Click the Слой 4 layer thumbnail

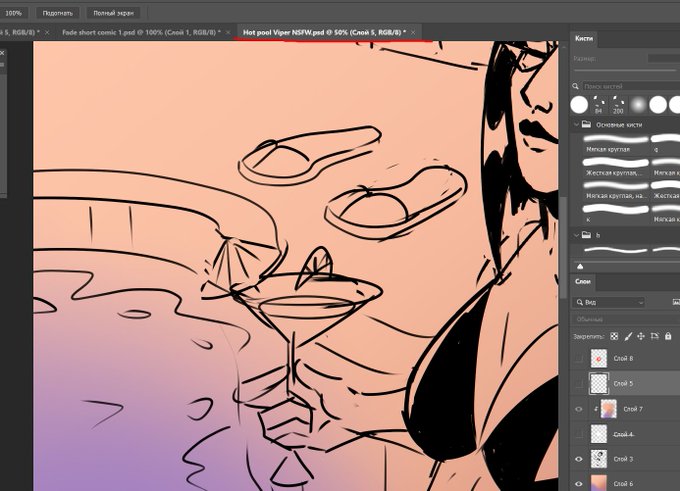tap(599, 434)
